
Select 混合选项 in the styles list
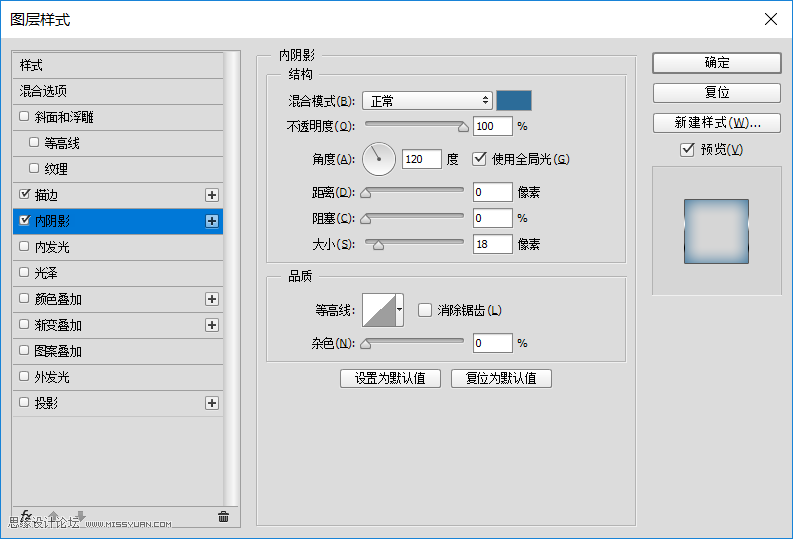coord(117,91)
